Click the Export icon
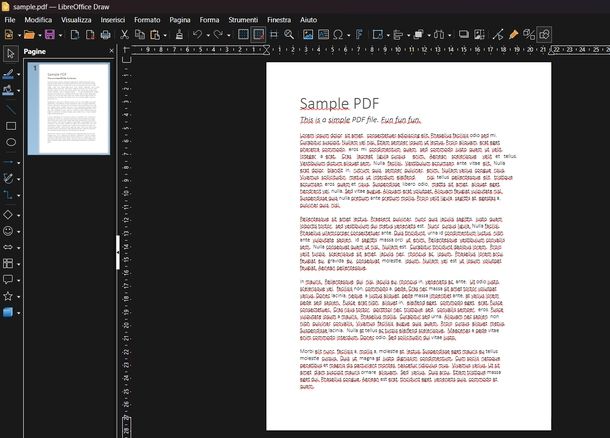The image size is (610, 438). click(x=75, y=35)
